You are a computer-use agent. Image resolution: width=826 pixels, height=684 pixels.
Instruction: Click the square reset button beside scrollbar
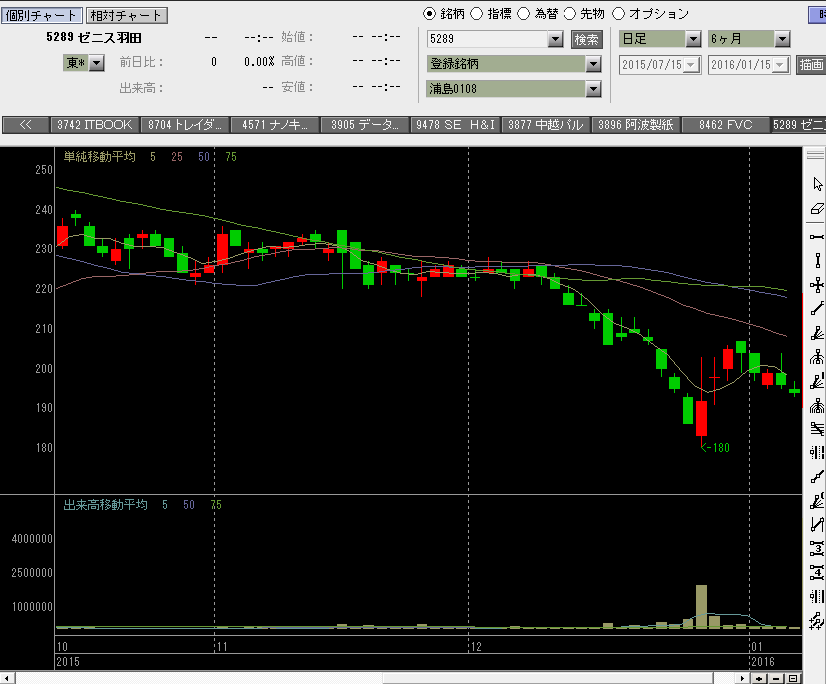(793, 678)
